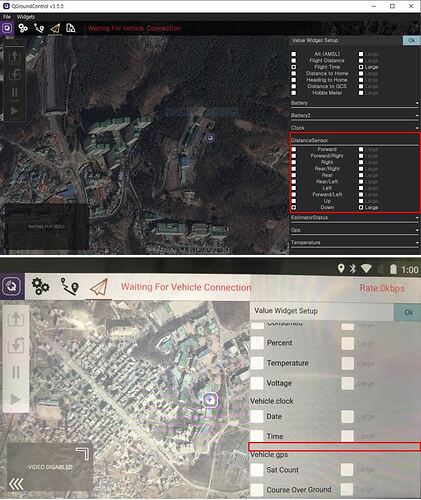Enable the Distance to GCS checkbox
Image resolution: width=421 pixels, height=500 pixels.
pos(294,86)
